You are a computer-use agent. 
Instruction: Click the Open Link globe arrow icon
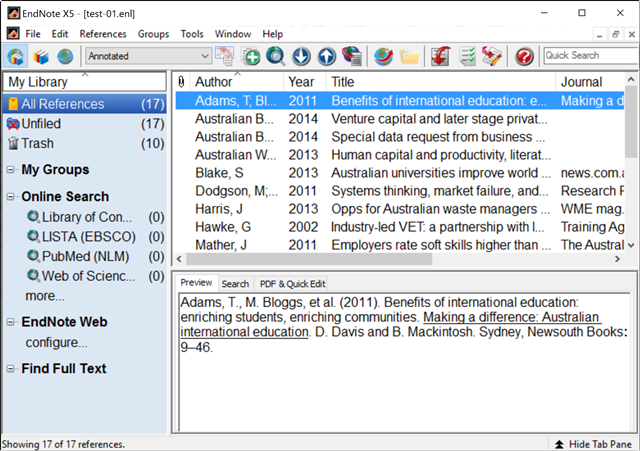[x=384, y=56]
